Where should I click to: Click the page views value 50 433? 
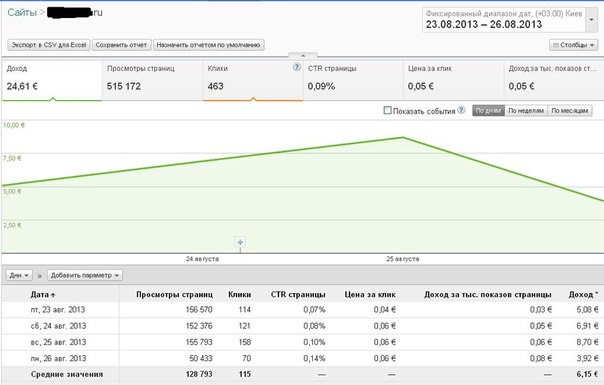[201, 358]
